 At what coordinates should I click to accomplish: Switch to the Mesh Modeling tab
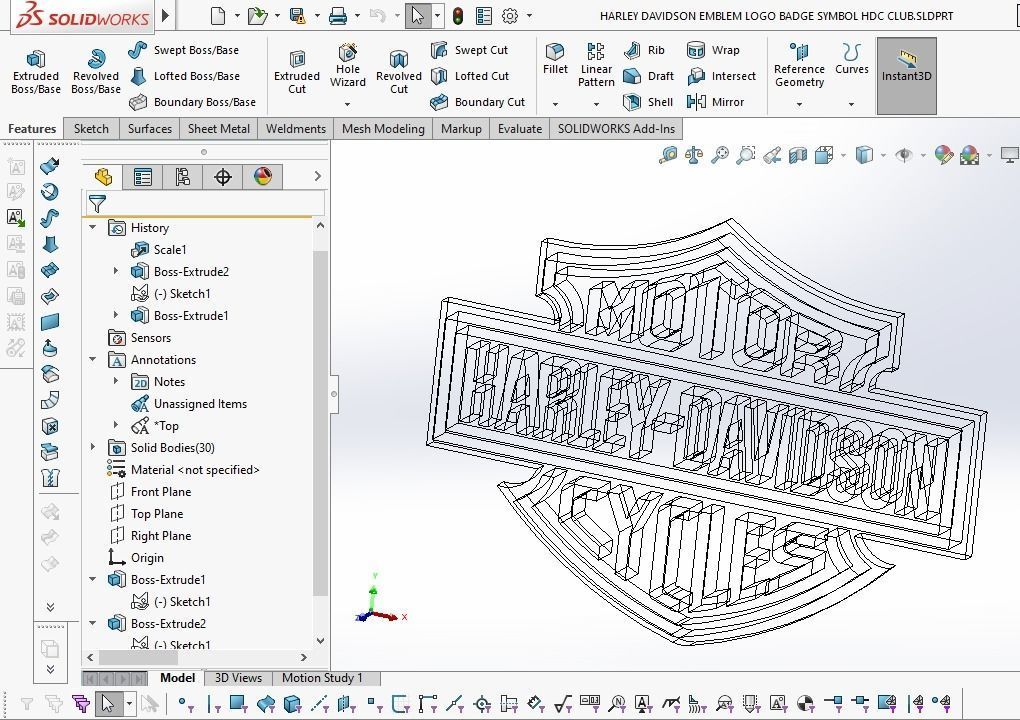383,129
